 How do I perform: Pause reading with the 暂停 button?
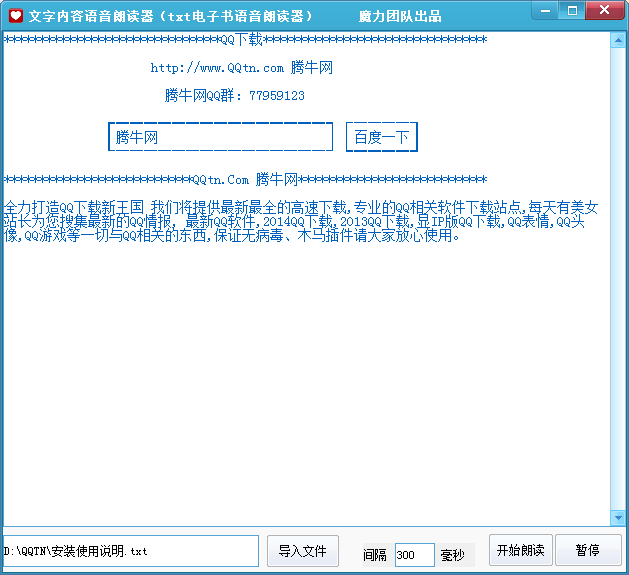click(x=588, y=550)
